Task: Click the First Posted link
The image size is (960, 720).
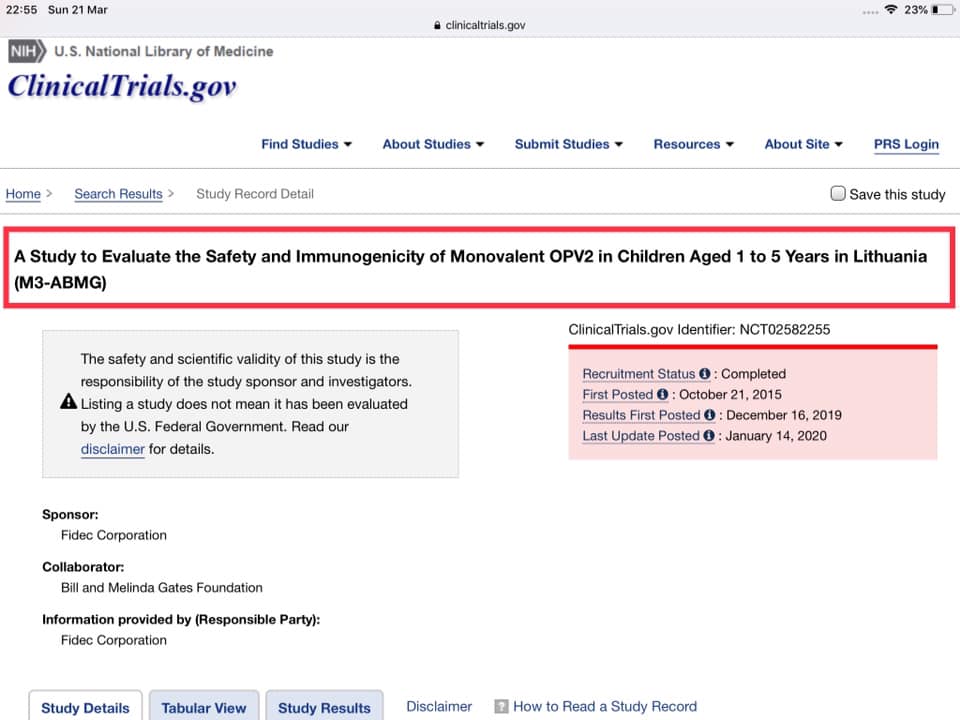Action: point(618,394)
